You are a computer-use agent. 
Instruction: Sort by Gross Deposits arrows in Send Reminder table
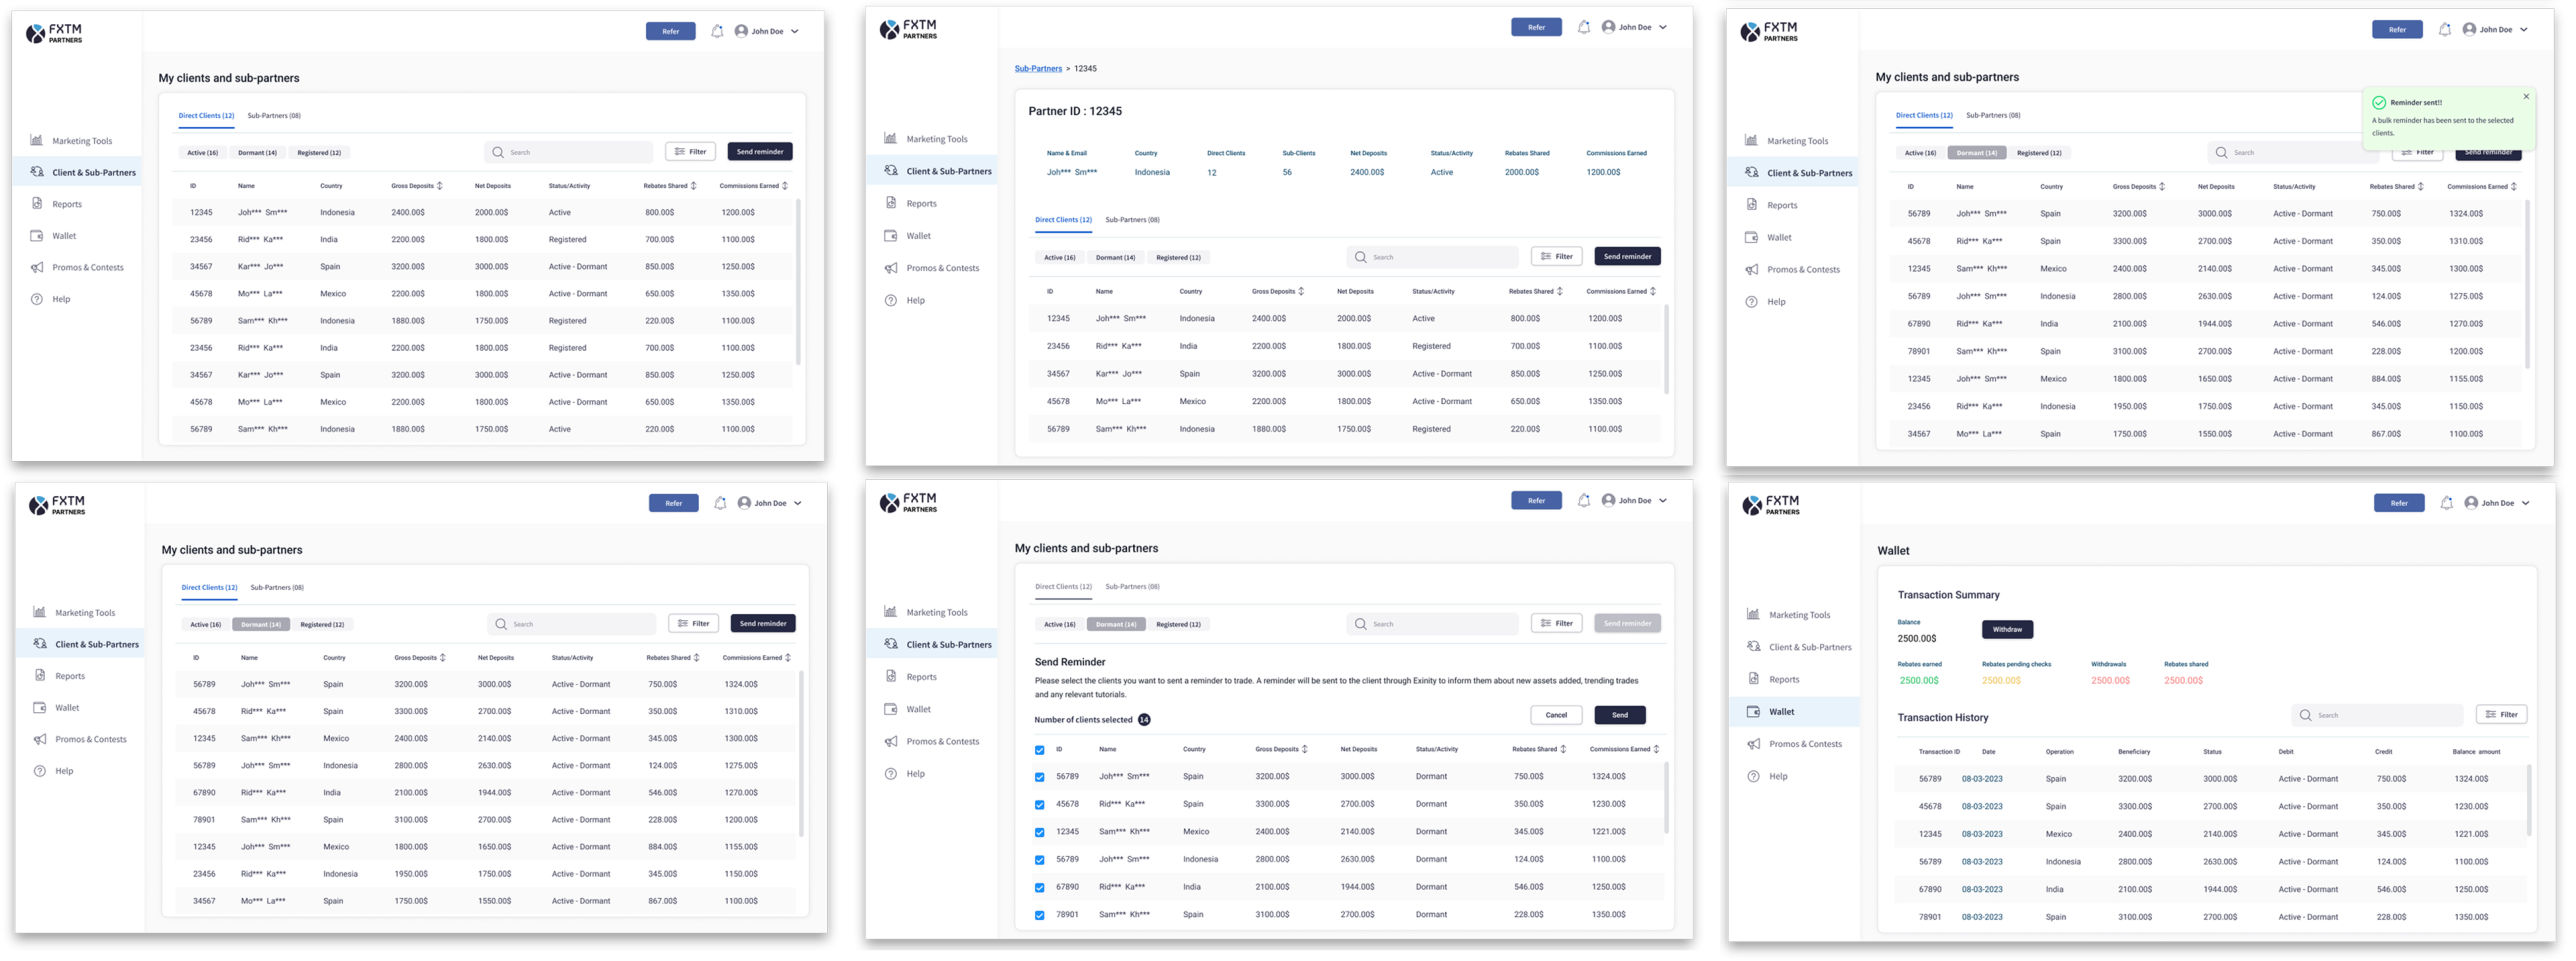pos(1304,749)
